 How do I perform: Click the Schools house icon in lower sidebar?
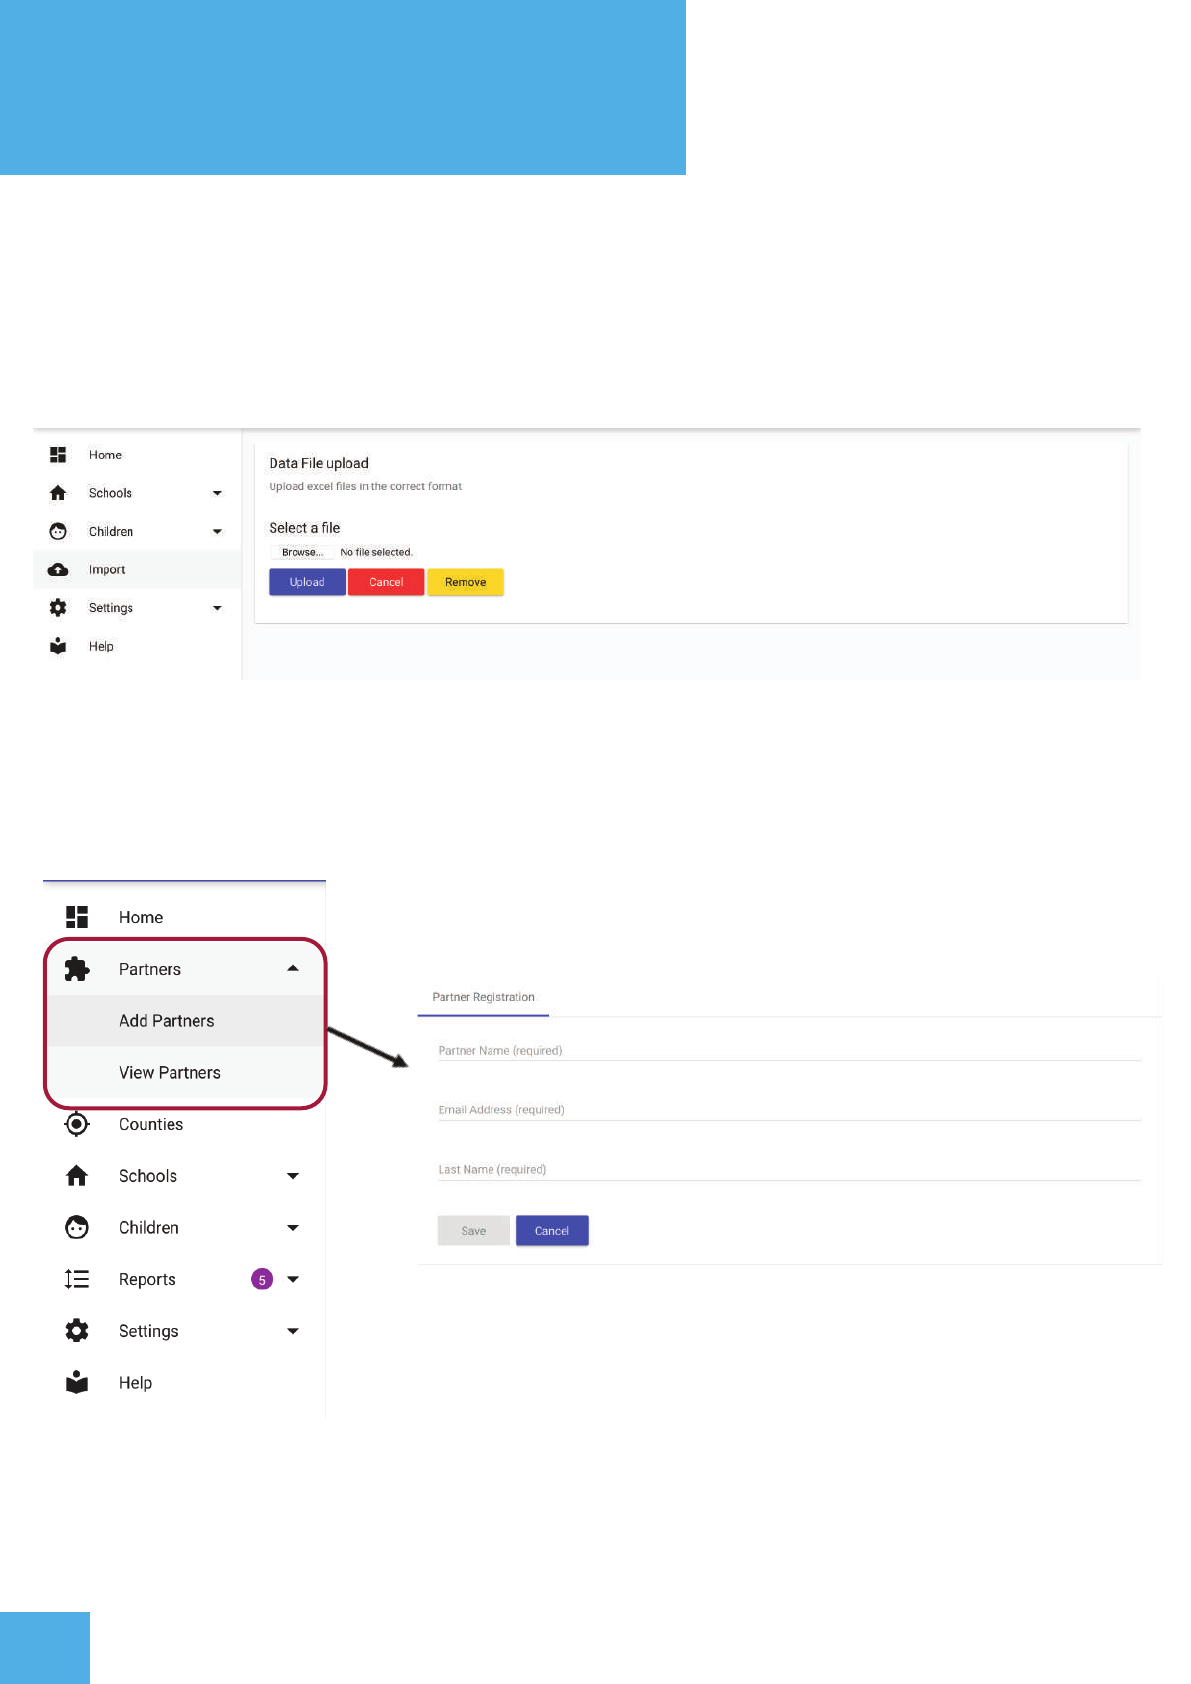click(77, 1176)
